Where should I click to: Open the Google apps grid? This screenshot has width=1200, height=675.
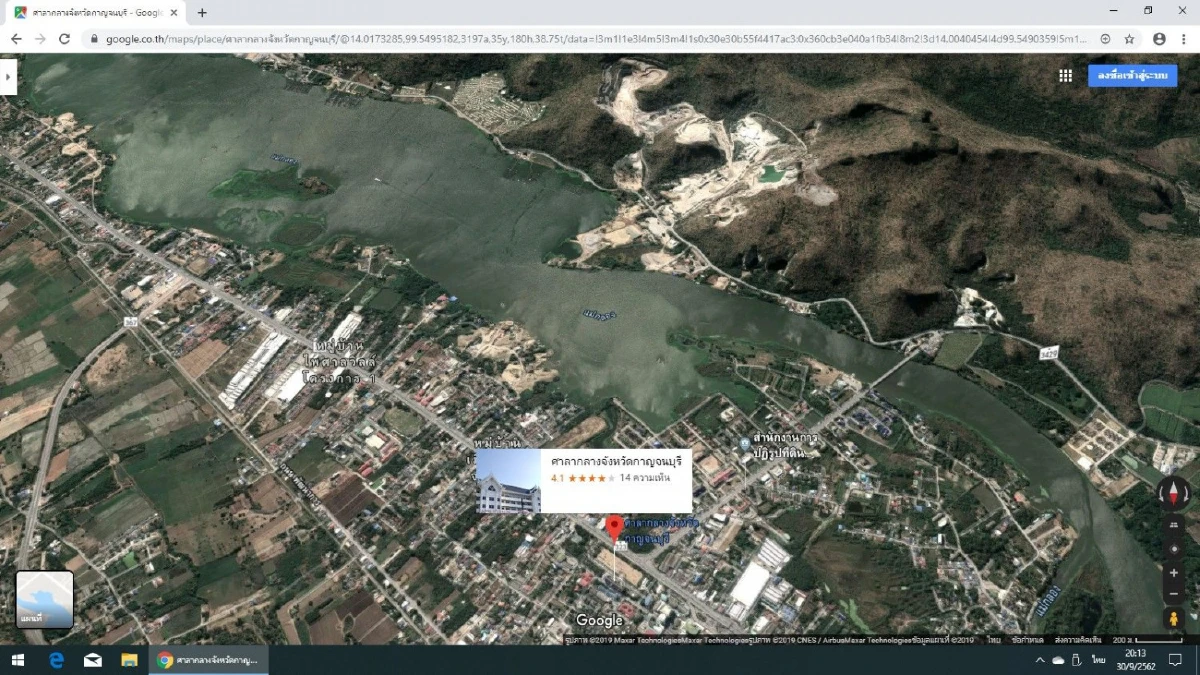click(x=1065, y=76)
